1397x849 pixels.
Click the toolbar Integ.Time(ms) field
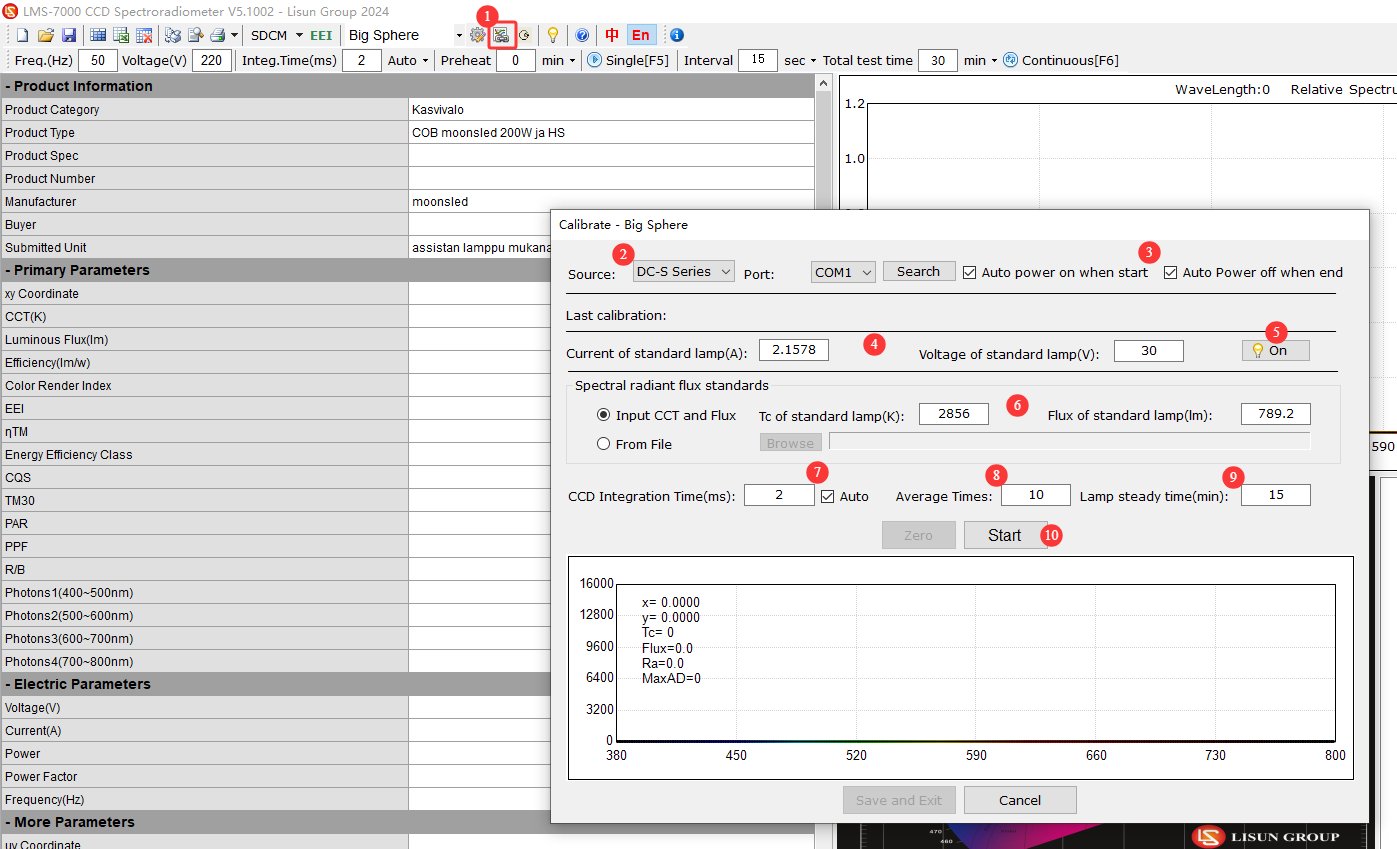362,60
